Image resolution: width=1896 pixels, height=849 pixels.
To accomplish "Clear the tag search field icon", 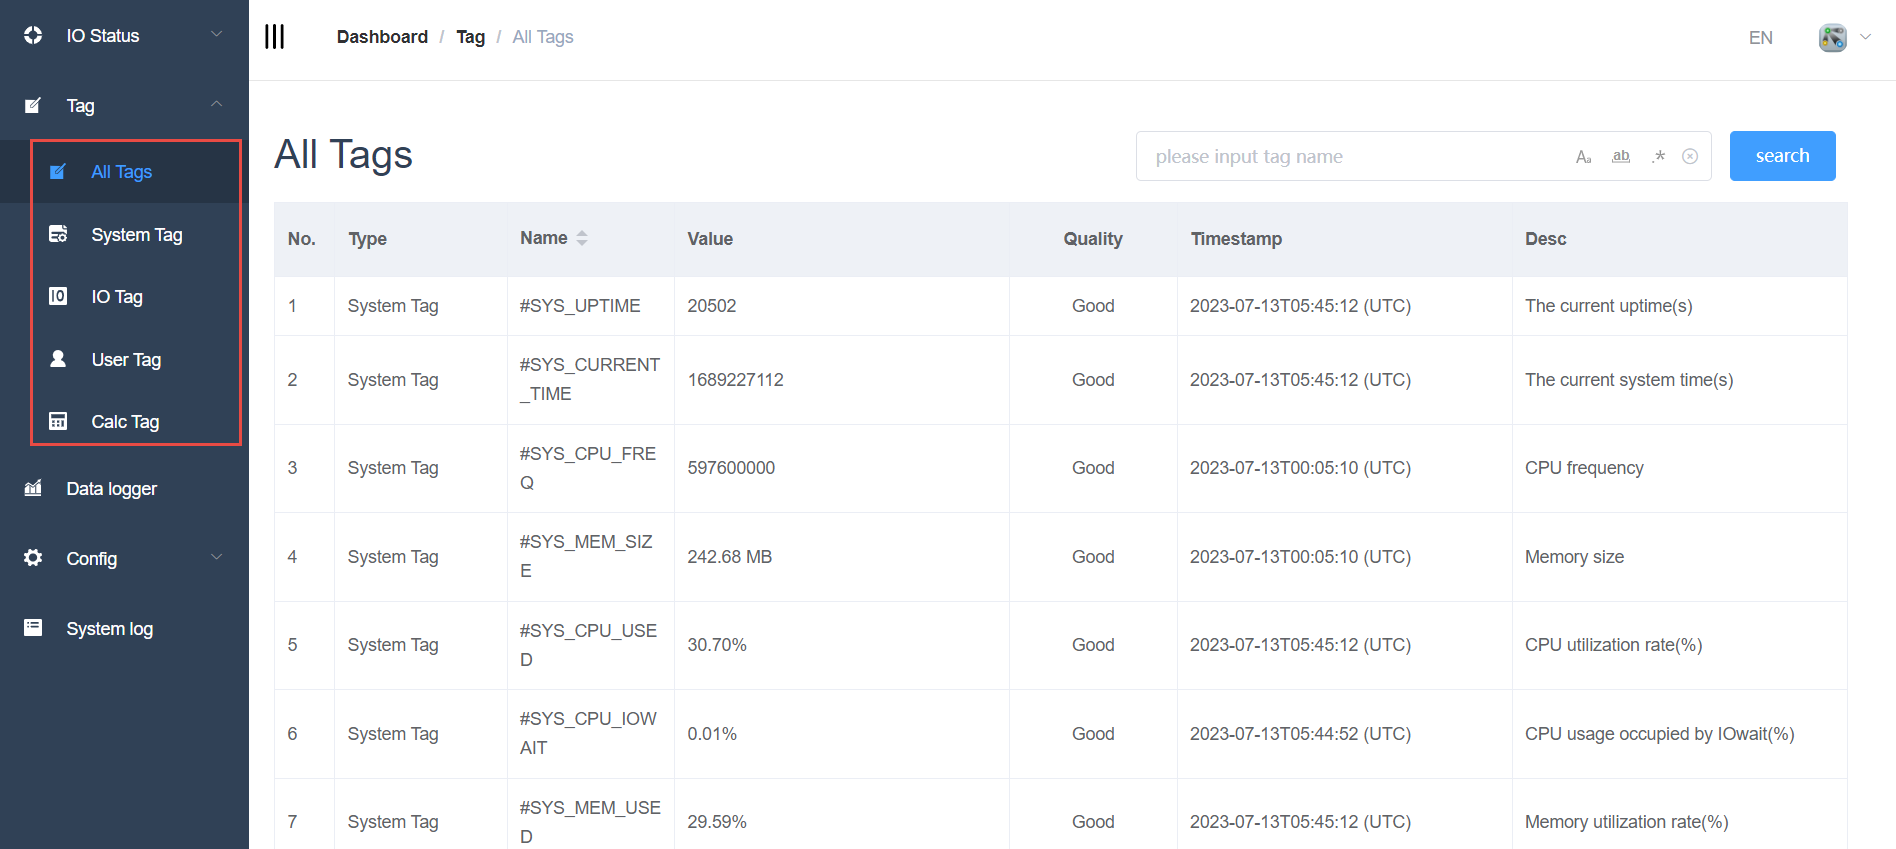I will tap(1690, 157).
